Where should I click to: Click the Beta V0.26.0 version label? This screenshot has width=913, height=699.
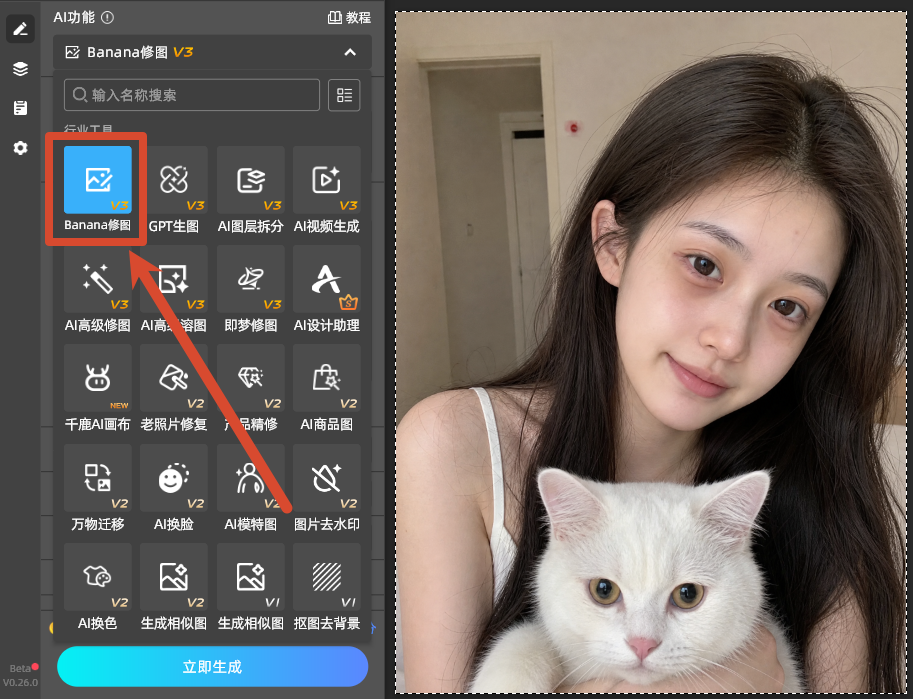pyautogui.click(x=20, y=676)
